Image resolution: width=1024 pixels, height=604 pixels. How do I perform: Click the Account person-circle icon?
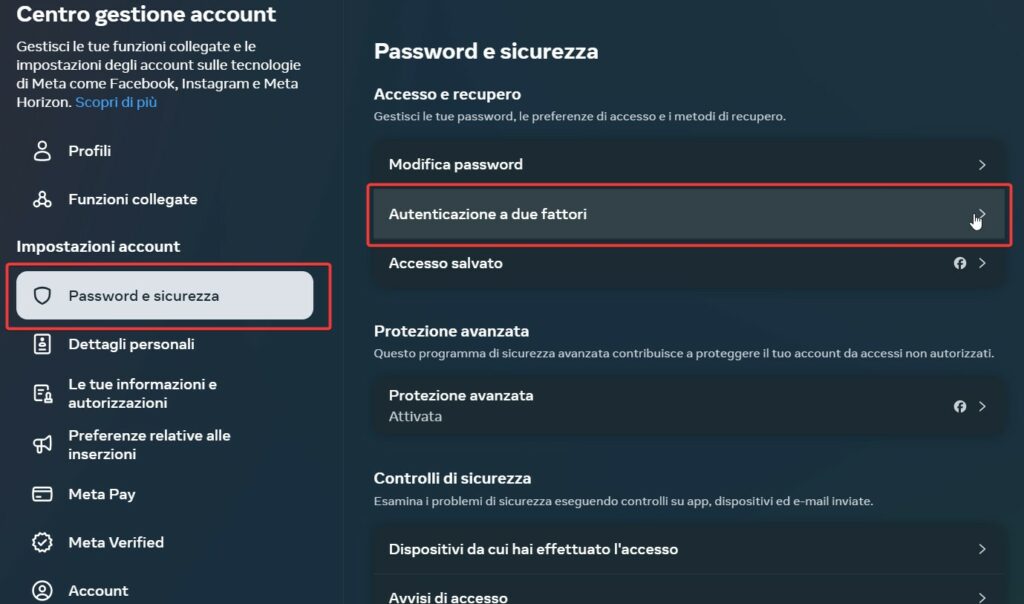tap(42, 591)
